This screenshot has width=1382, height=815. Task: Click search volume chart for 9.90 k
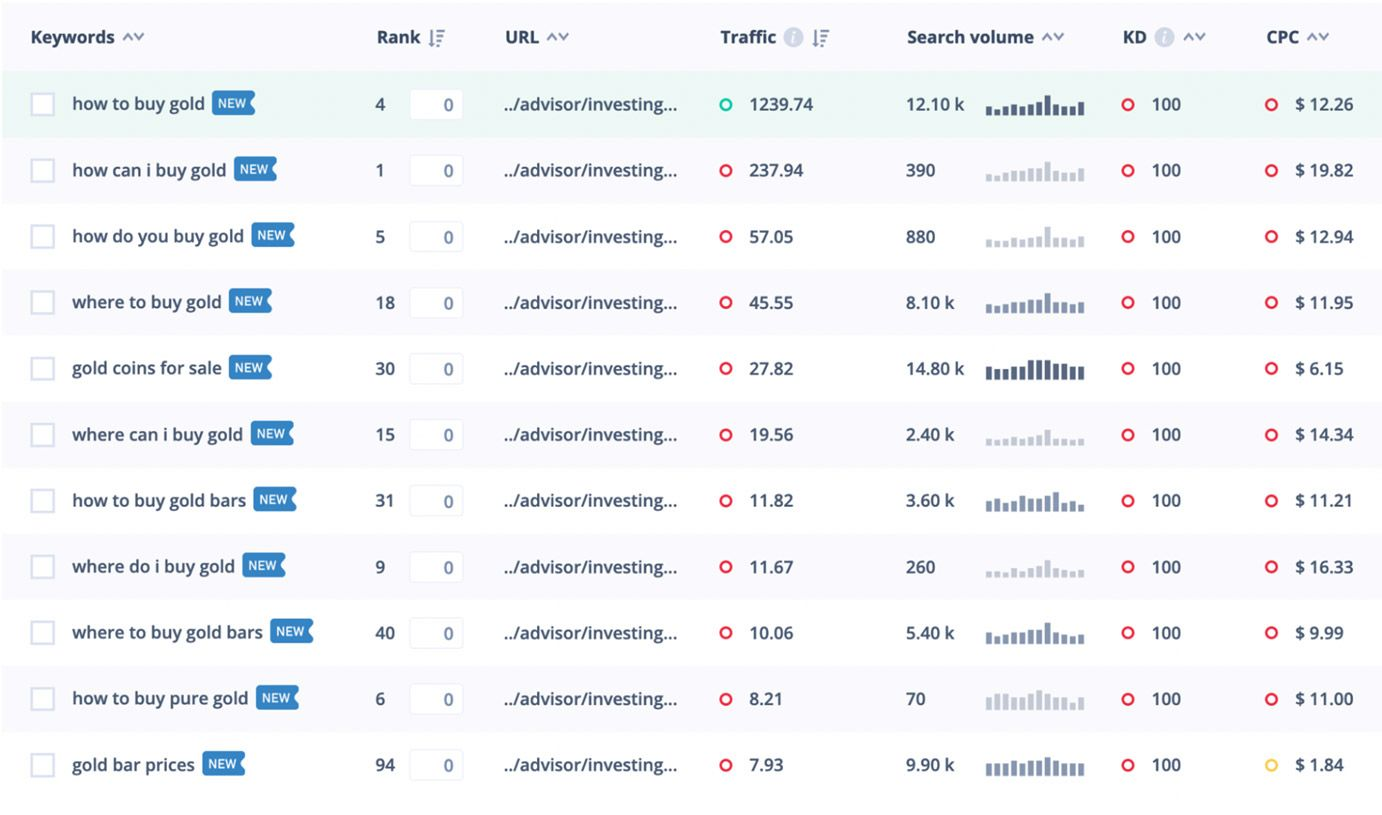1035,766
